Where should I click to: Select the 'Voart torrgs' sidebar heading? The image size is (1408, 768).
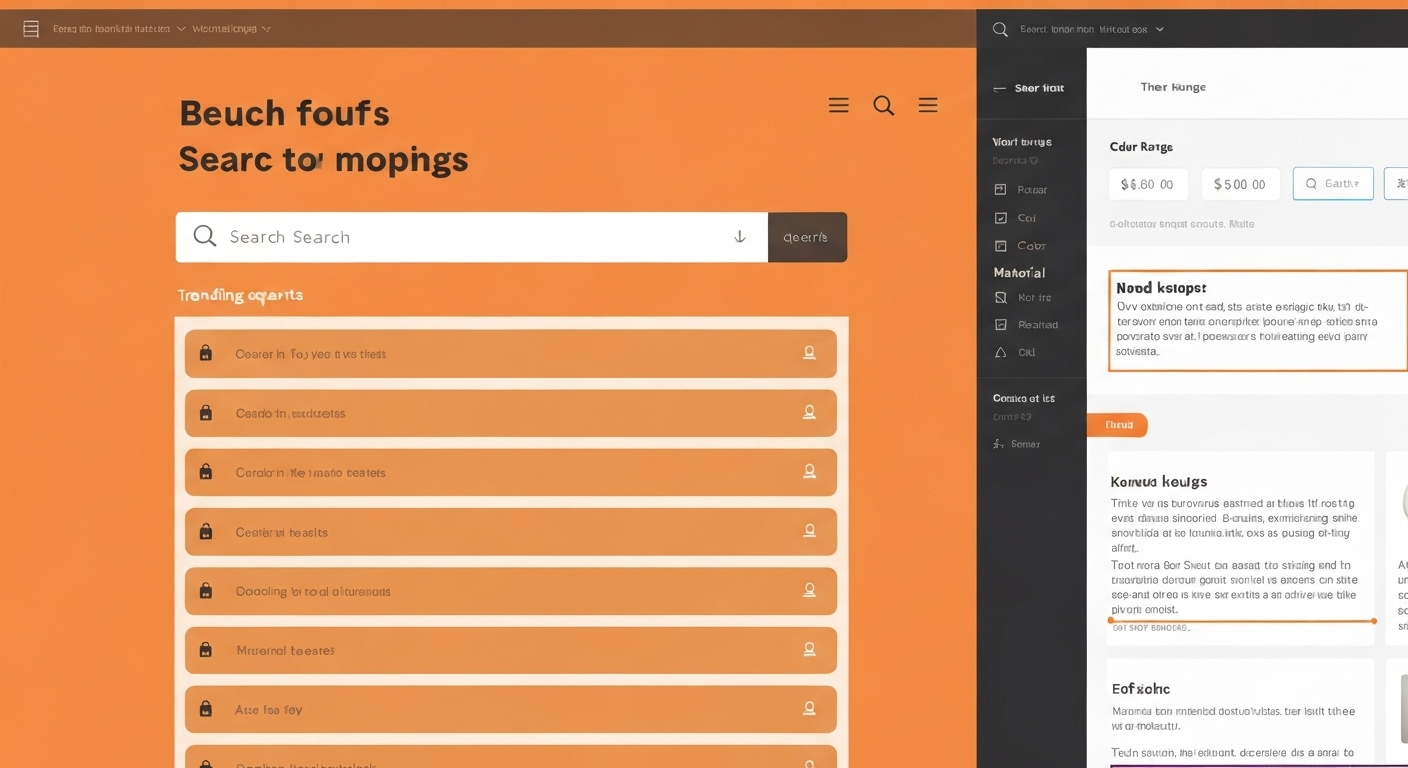pyautogui.click(x=1021, y=141)
